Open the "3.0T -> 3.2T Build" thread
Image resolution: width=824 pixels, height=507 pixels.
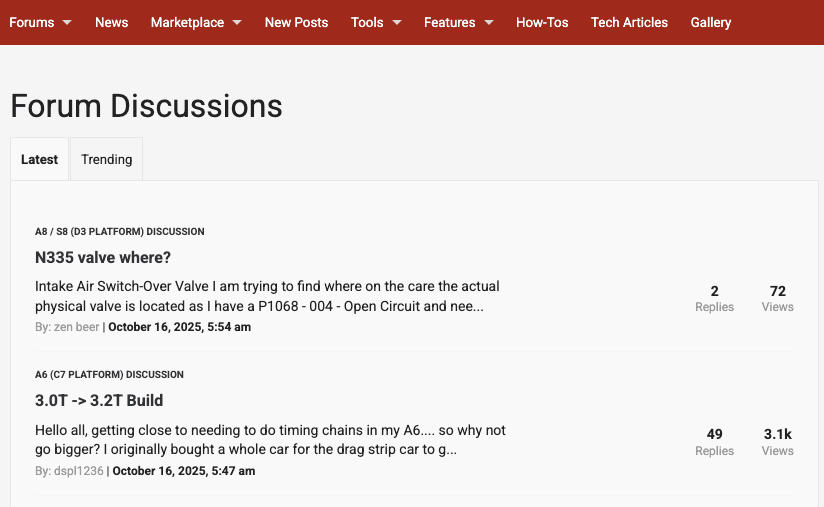pos(99,400)
